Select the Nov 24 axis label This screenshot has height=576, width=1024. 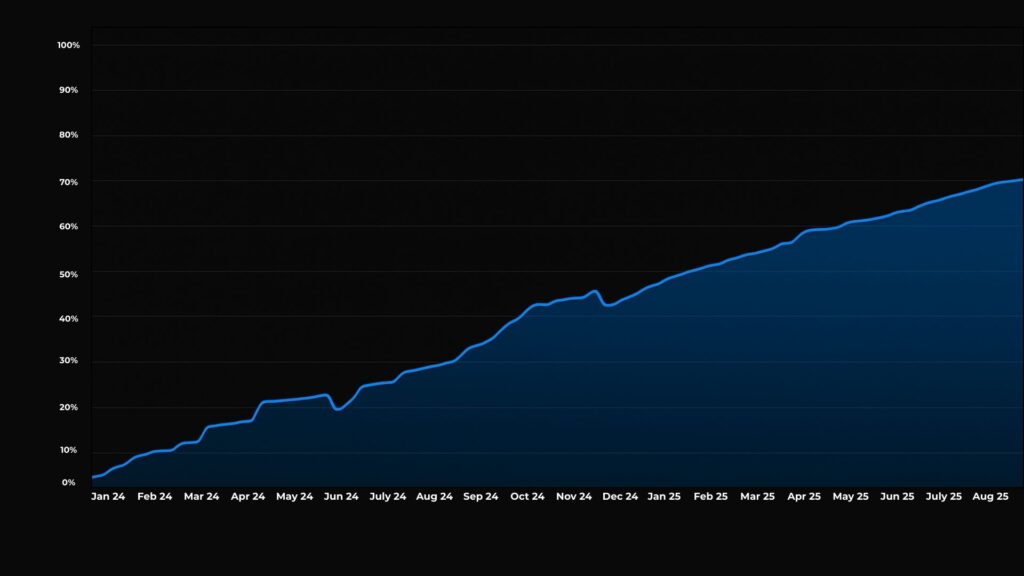point(574,496)
